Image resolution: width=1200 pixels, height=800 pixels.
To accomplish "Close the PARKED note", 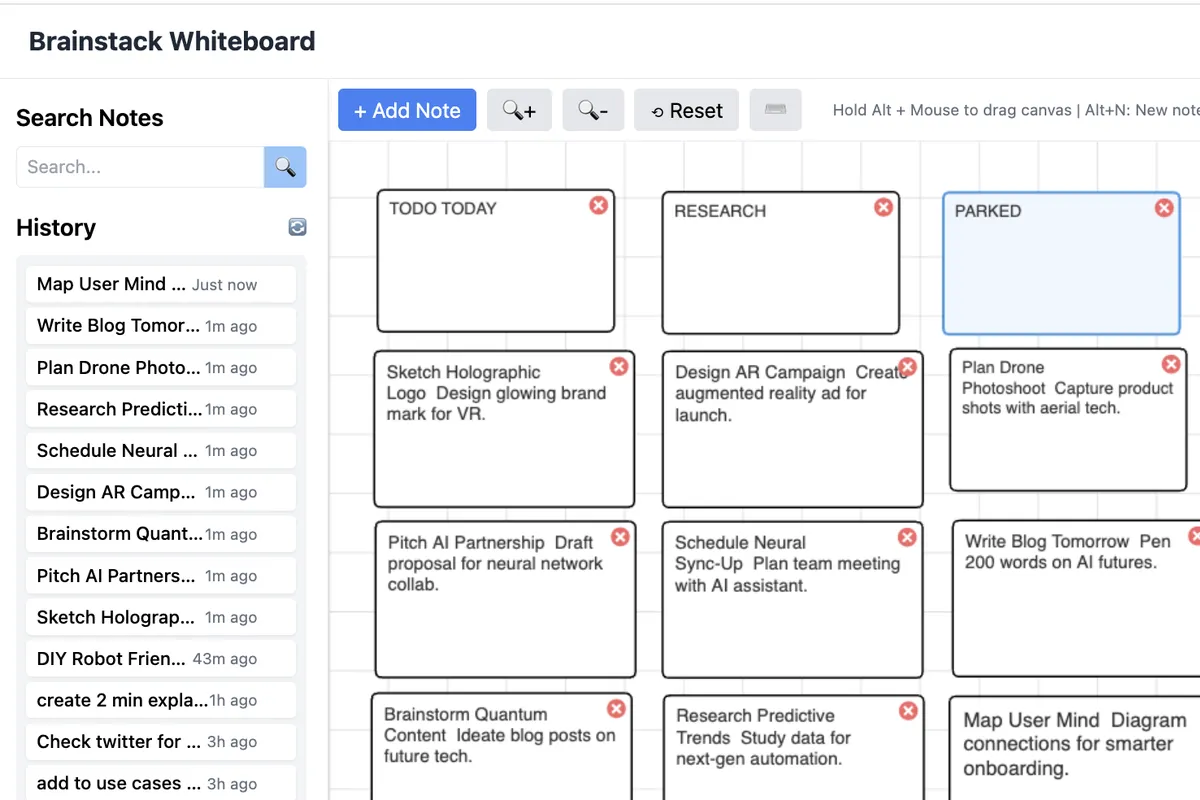I will pos(1164,208).
